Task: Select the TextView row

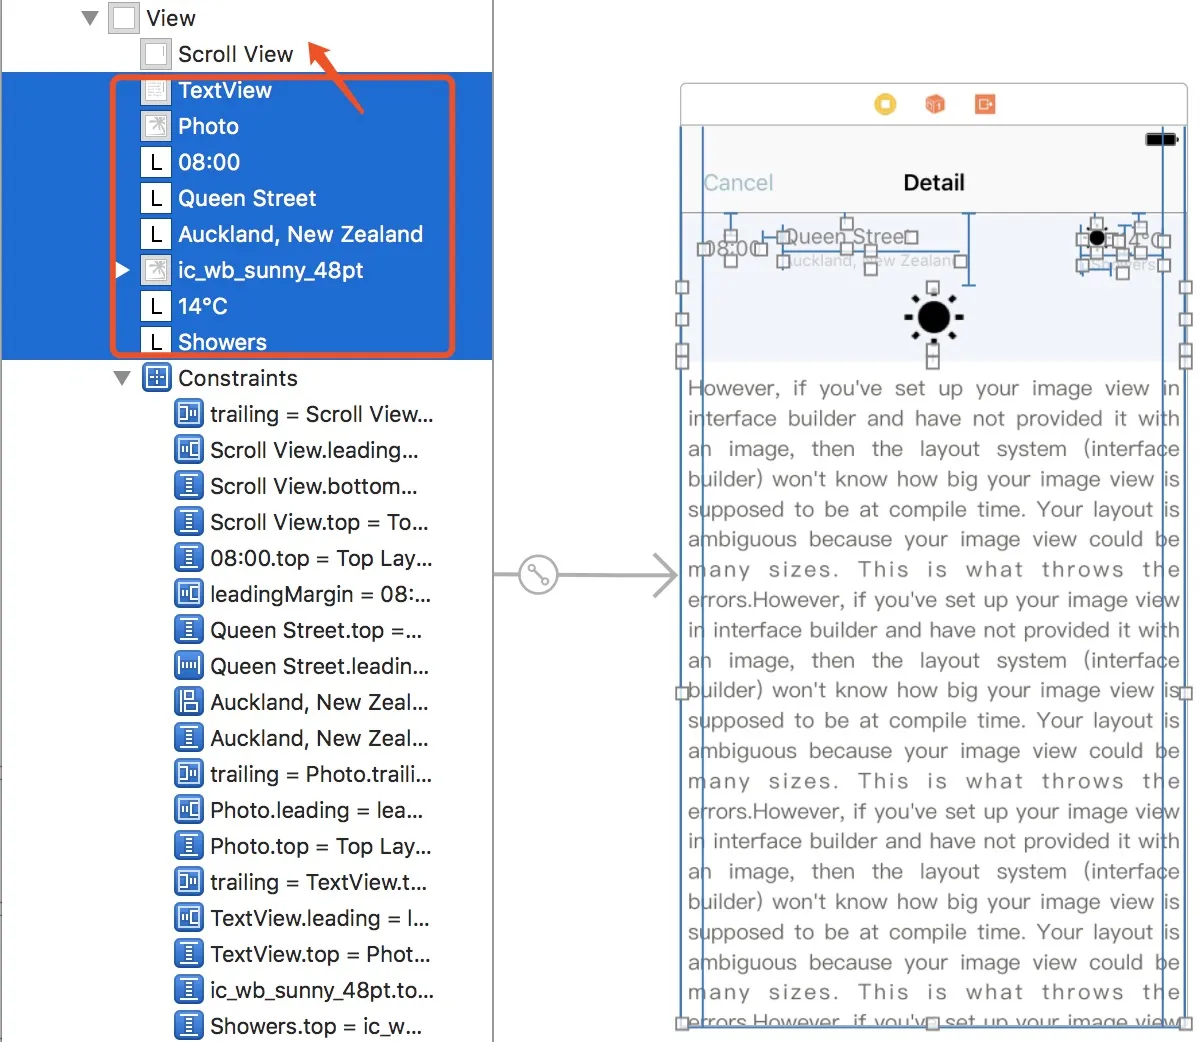Action: pyautogui.click(x=246, y=90)
